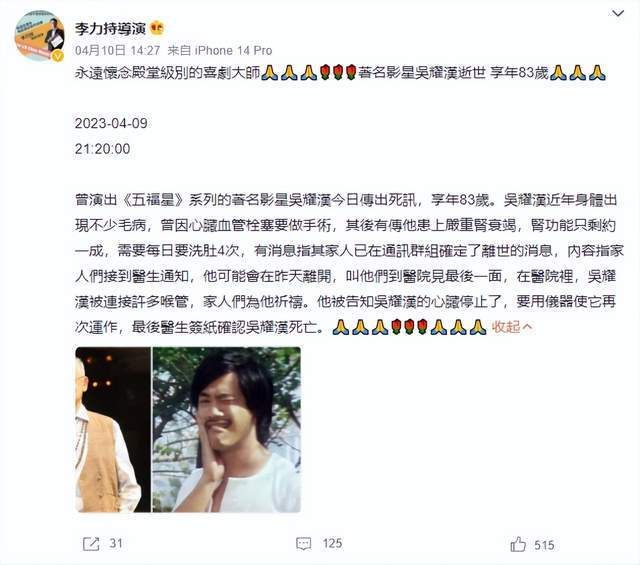Open the 李力持導演 username link

point(110,29)
